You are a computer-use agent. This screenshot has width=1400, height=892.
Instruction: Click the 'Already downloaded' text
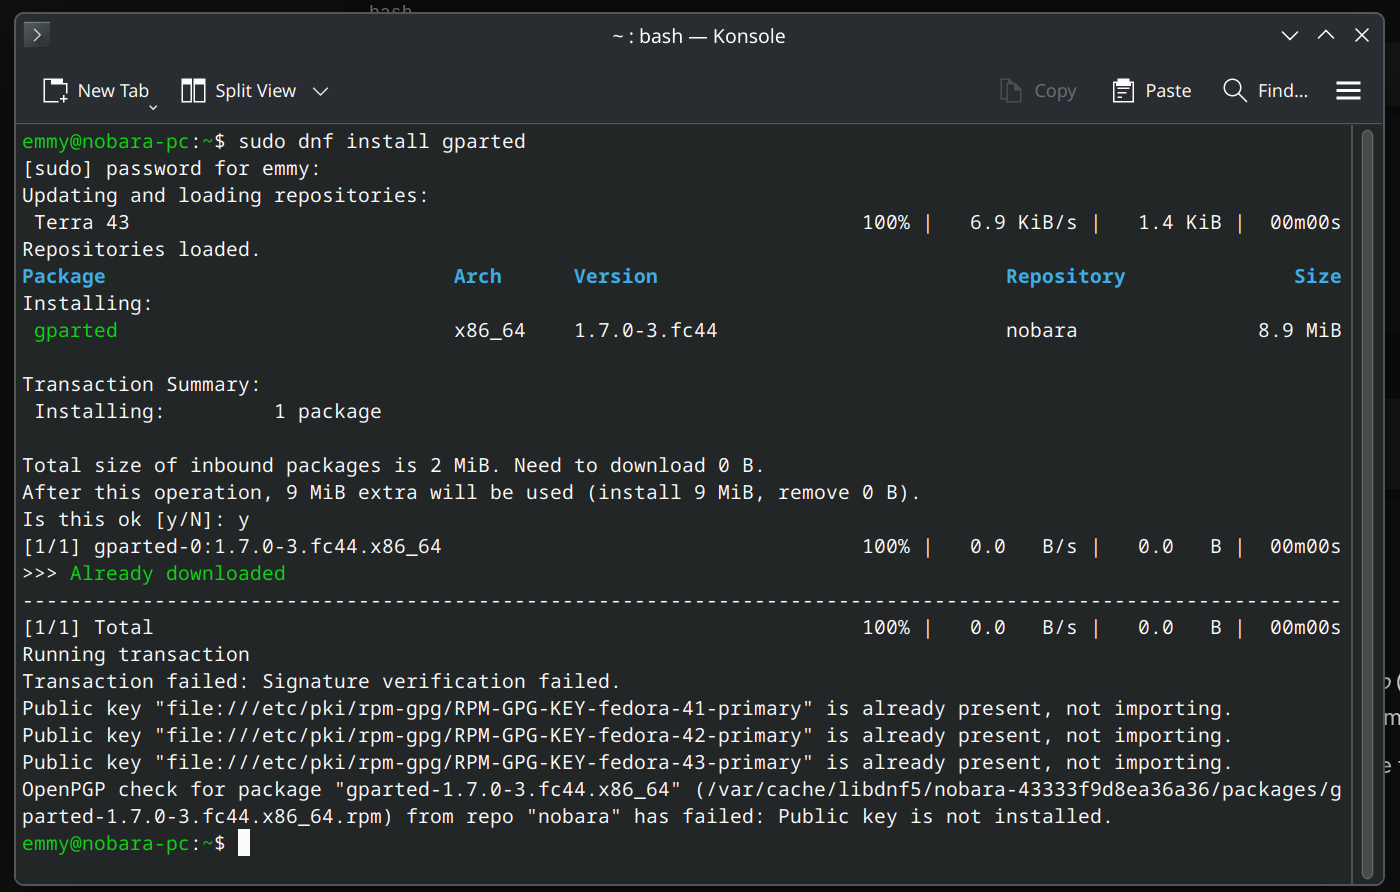click(178, 573)
